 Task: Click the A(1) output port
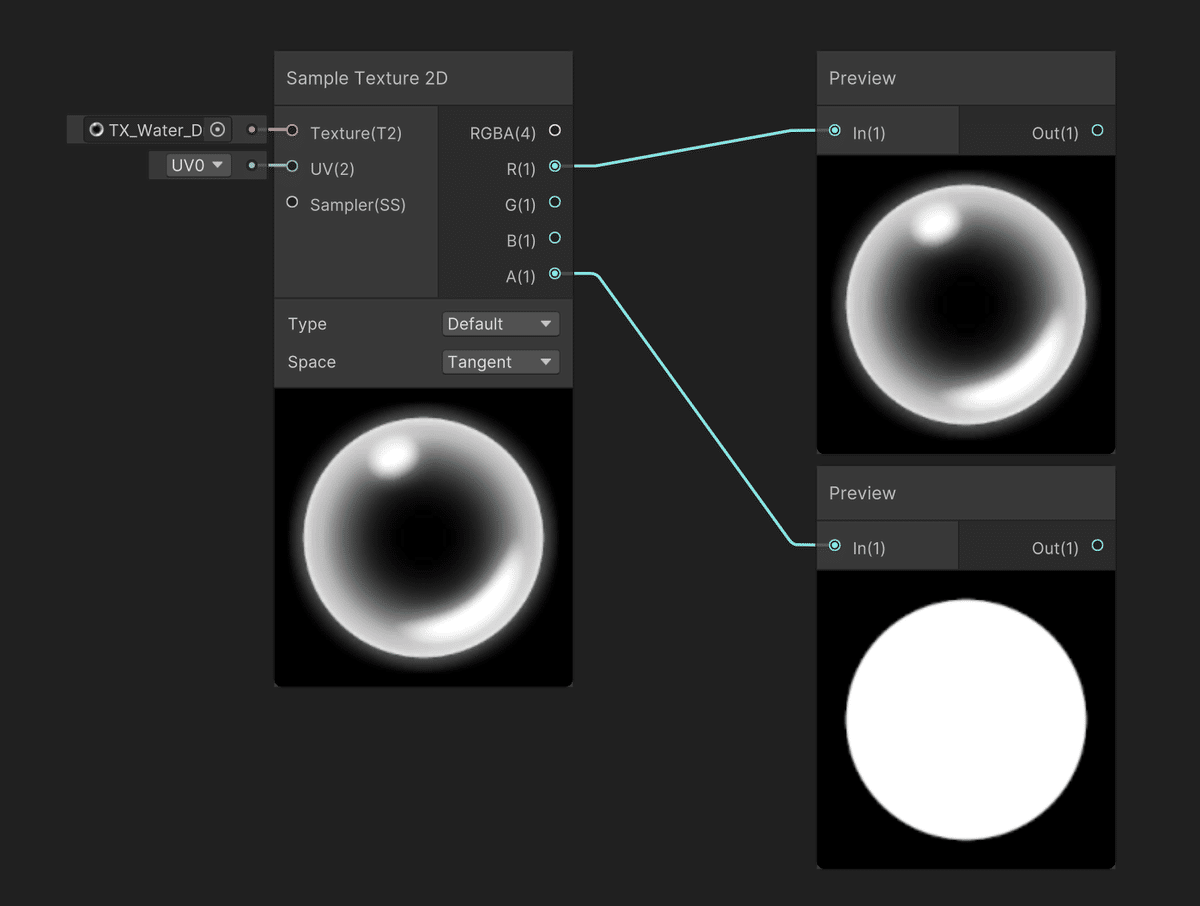pyautogui.click(x=555, y=273)
